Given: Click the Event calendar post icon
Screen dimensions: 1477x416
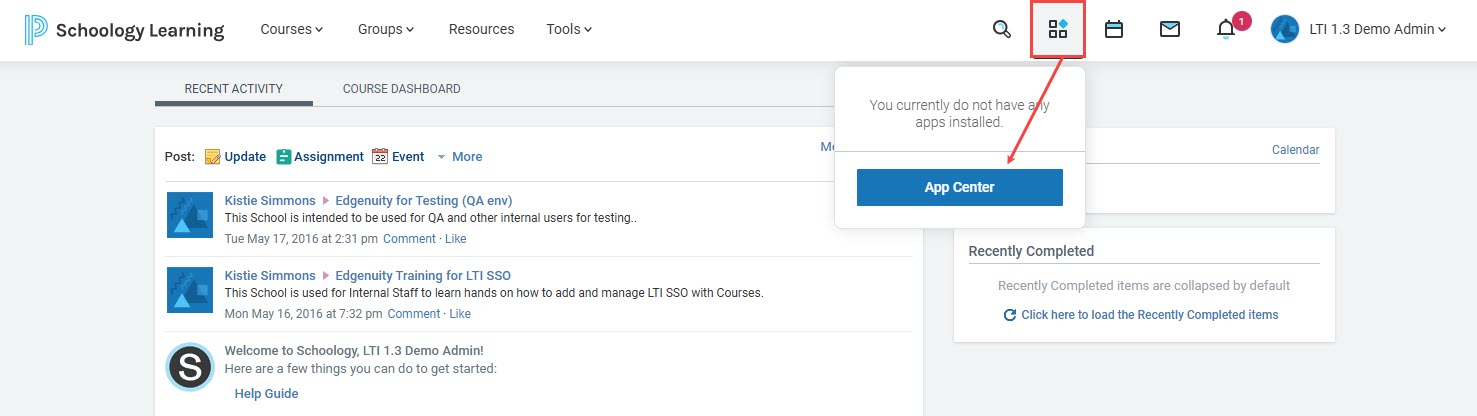Looking at the screenshot, I should point(380,156).
